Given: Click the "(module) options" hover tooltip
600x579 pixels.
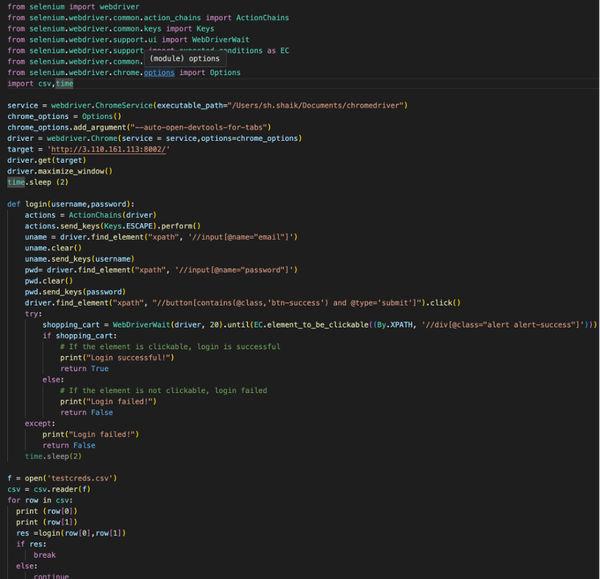Looking at the screenshot, I should pos(185,59).
